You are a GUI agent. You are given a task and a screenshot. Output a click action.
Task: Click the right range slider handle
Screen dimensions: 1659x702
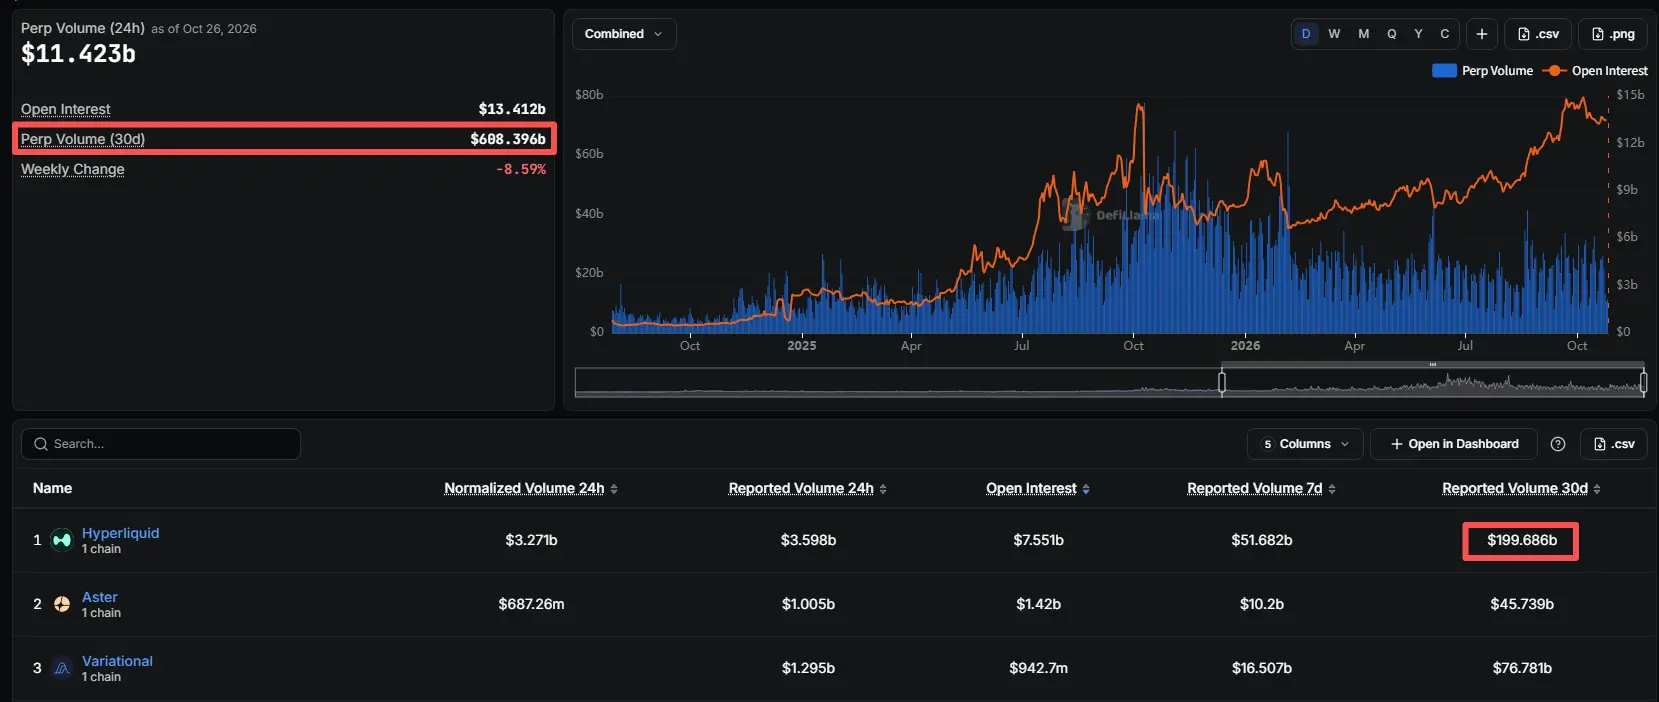click(1643, 382)
